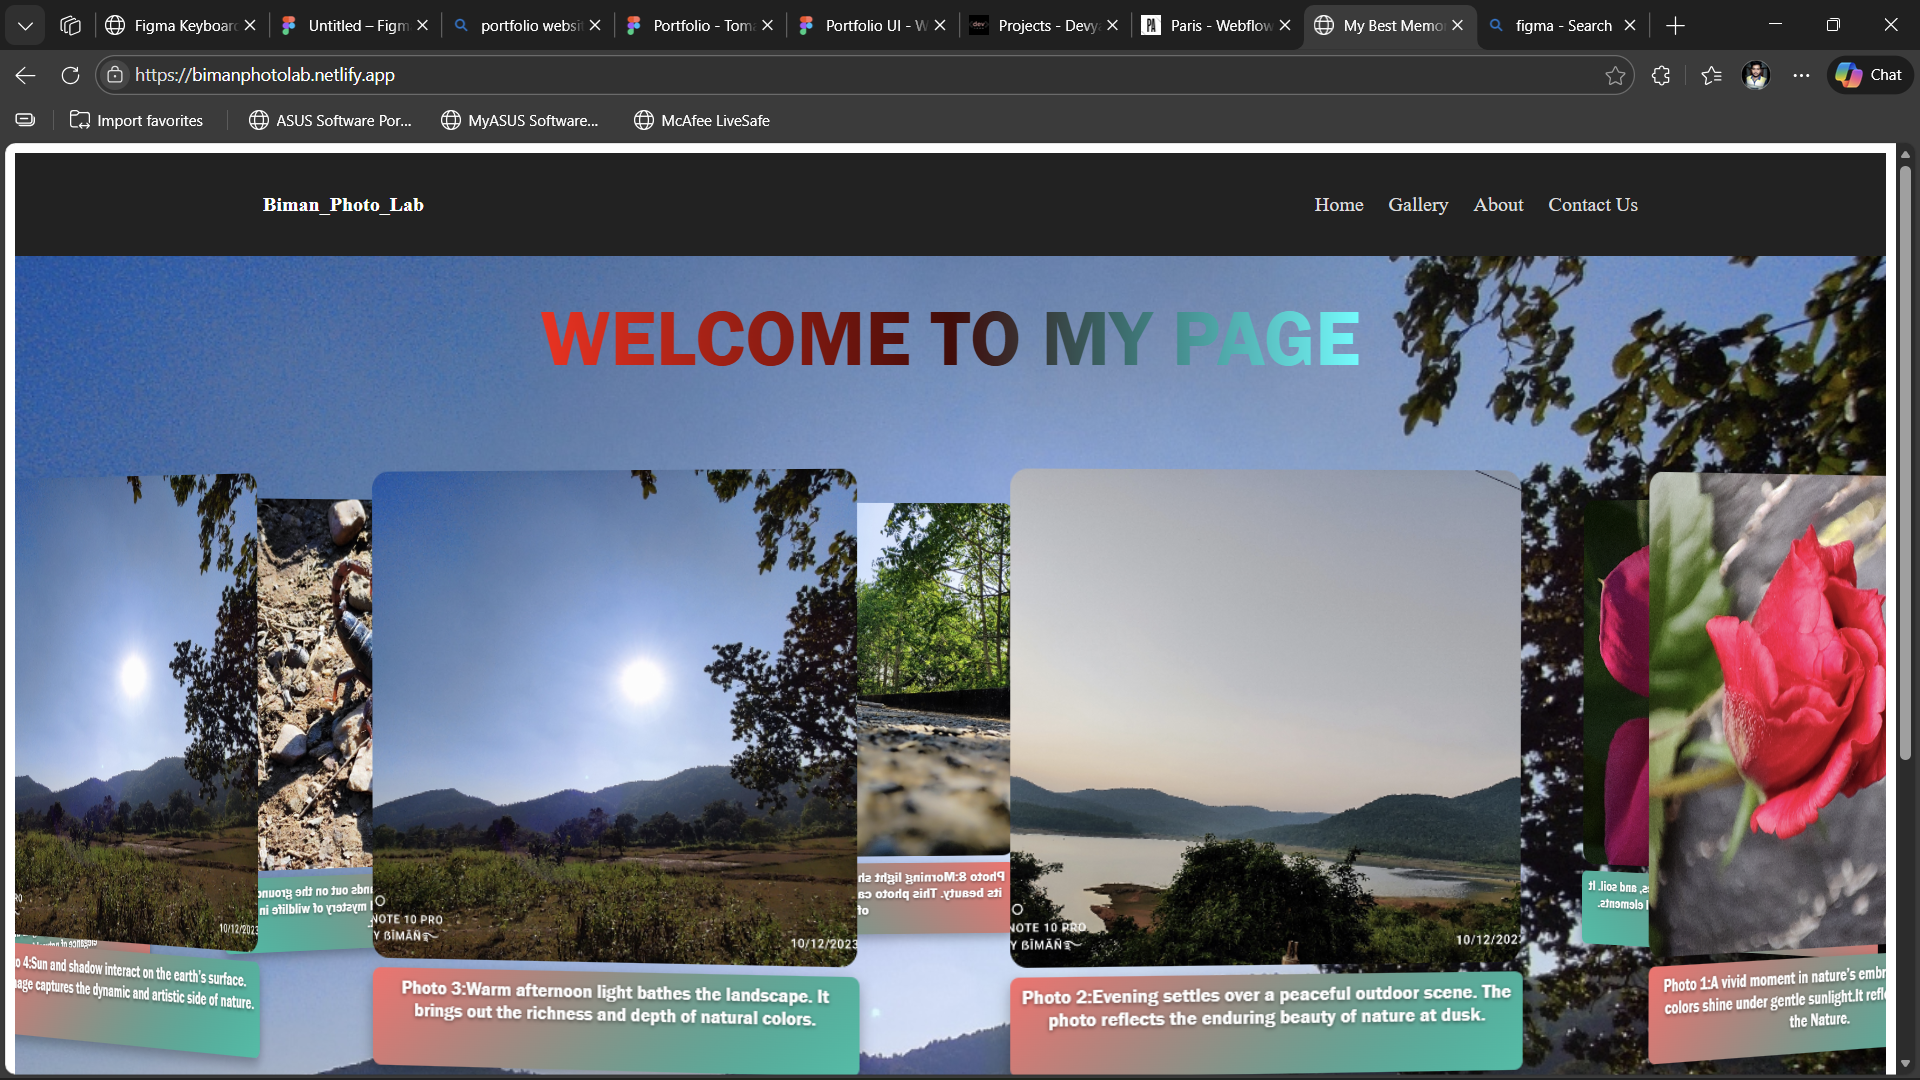
Task: Open Browser essentials
Action: [1661, 75]
